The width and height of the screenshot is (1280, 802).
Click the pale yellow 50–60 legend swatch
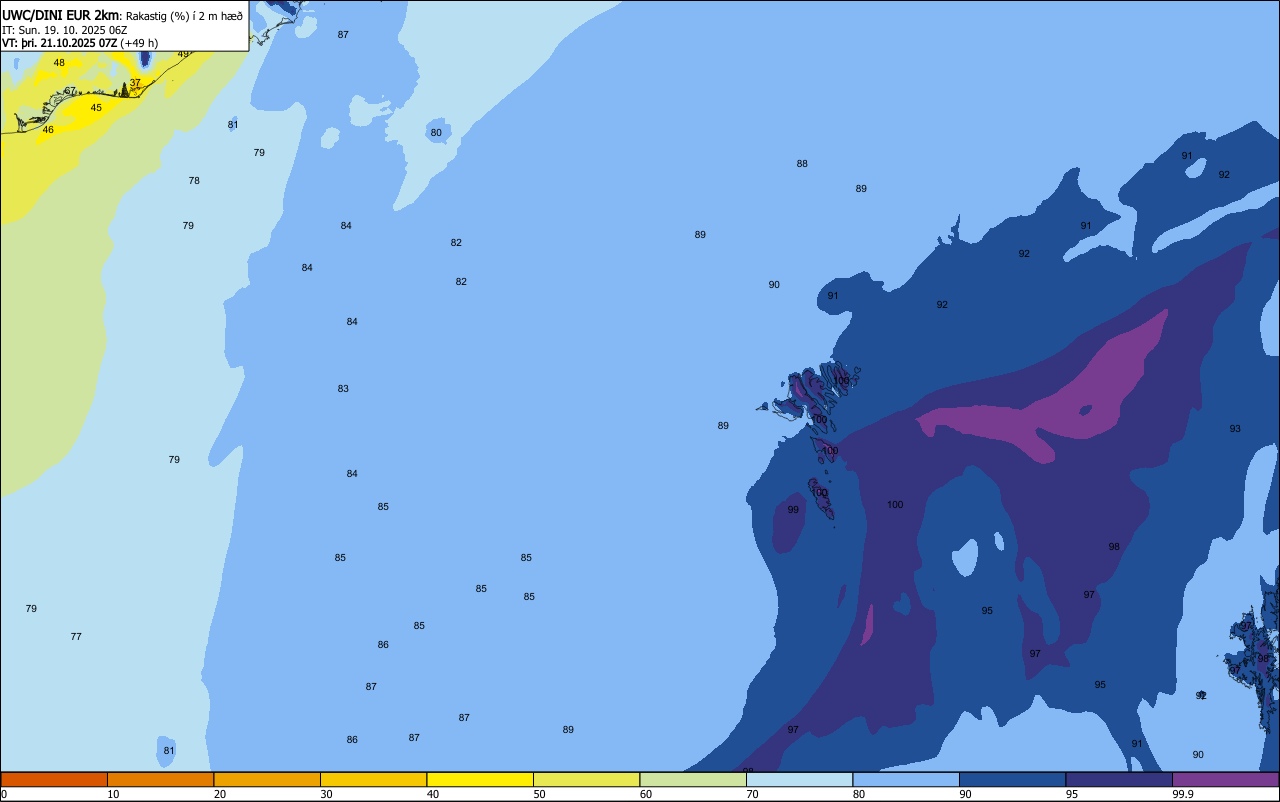coord(586,779)
